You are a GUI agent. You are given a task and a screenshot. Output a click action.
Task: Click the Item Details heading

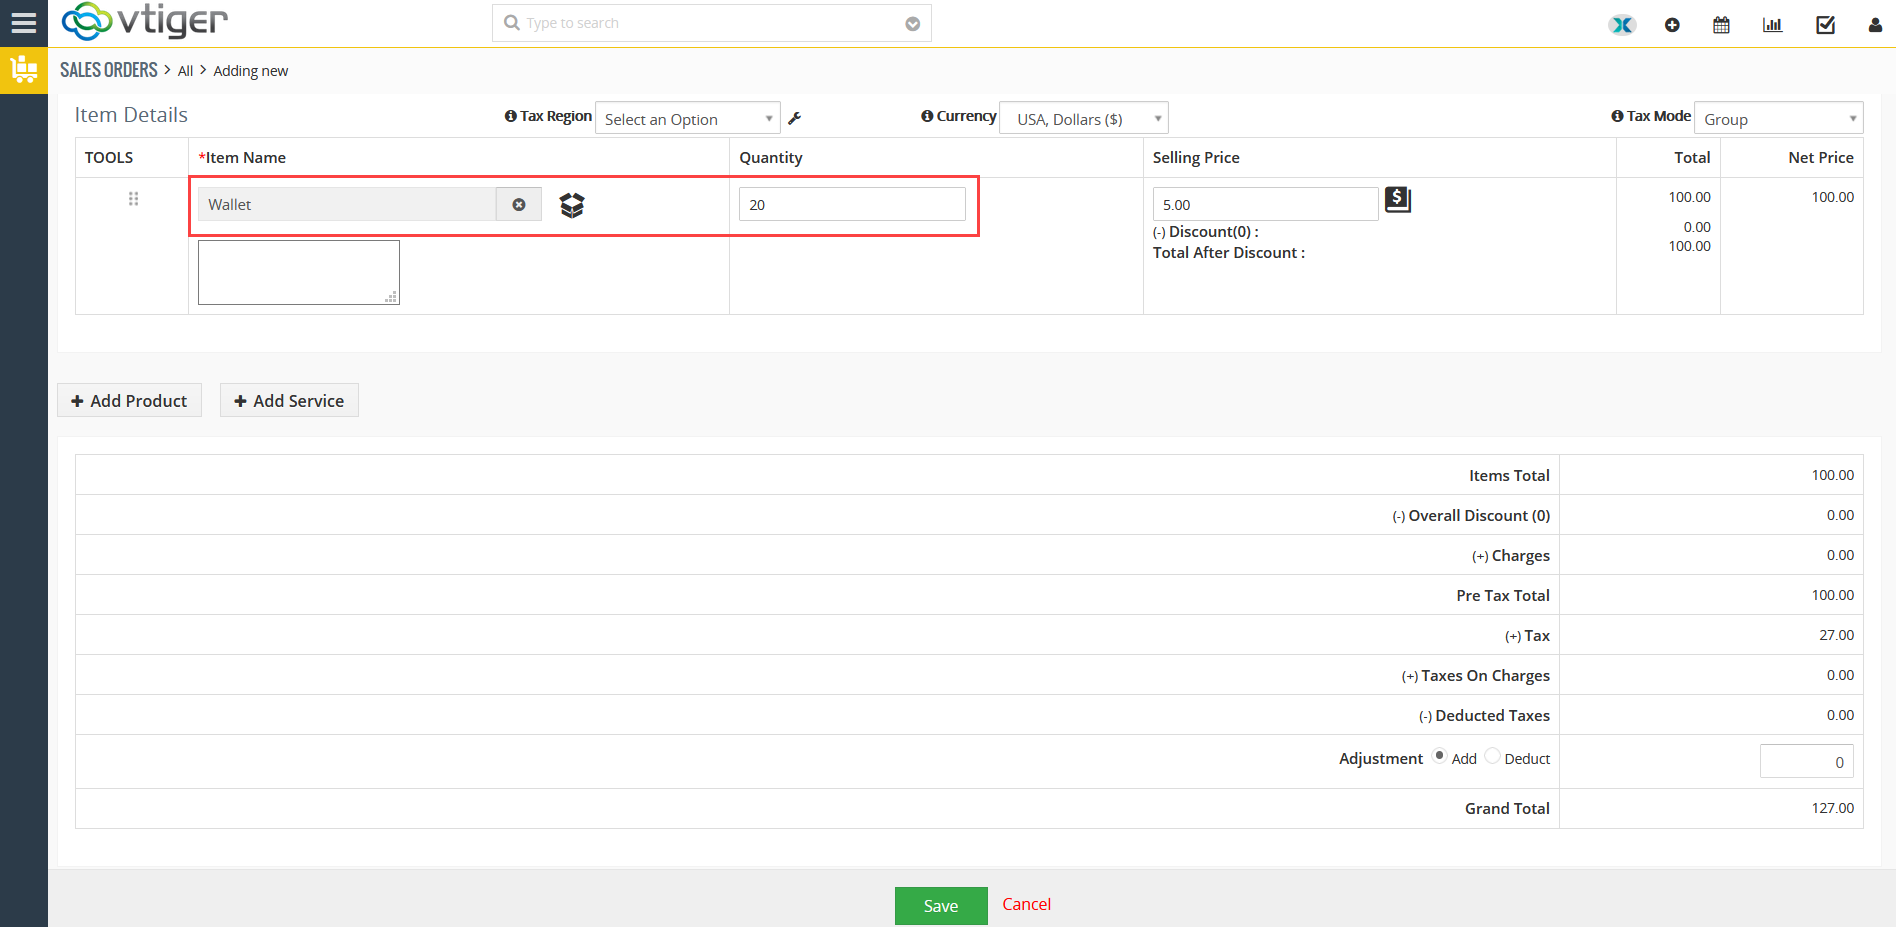[131, 115]
